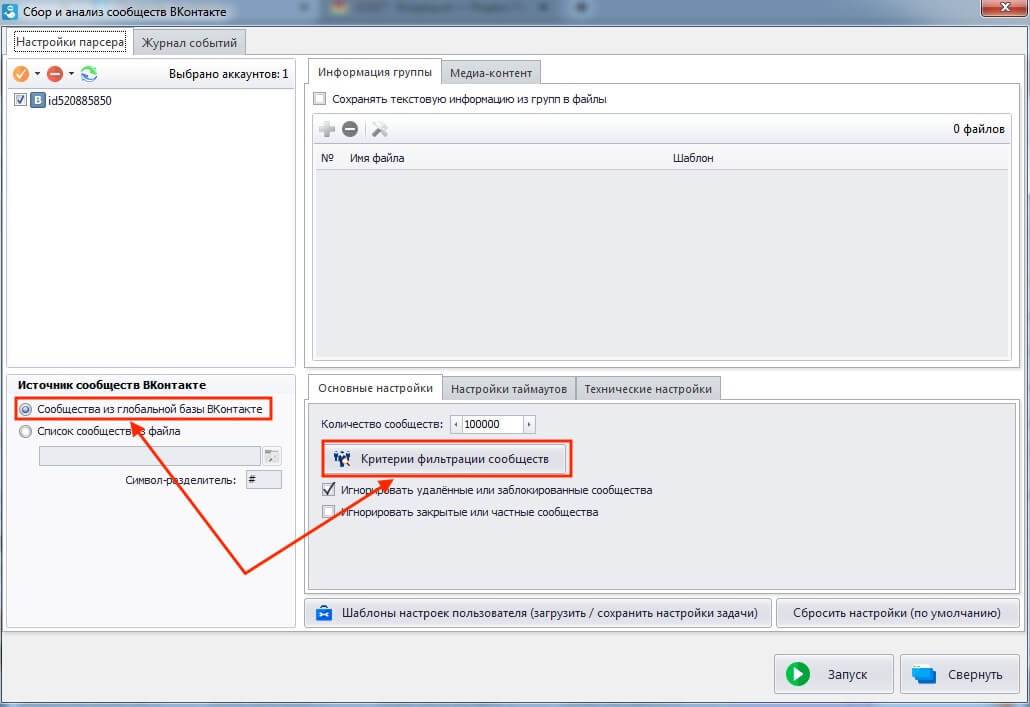
Task: Open dropdown arrow next to red minus
Action: point(71,74)
